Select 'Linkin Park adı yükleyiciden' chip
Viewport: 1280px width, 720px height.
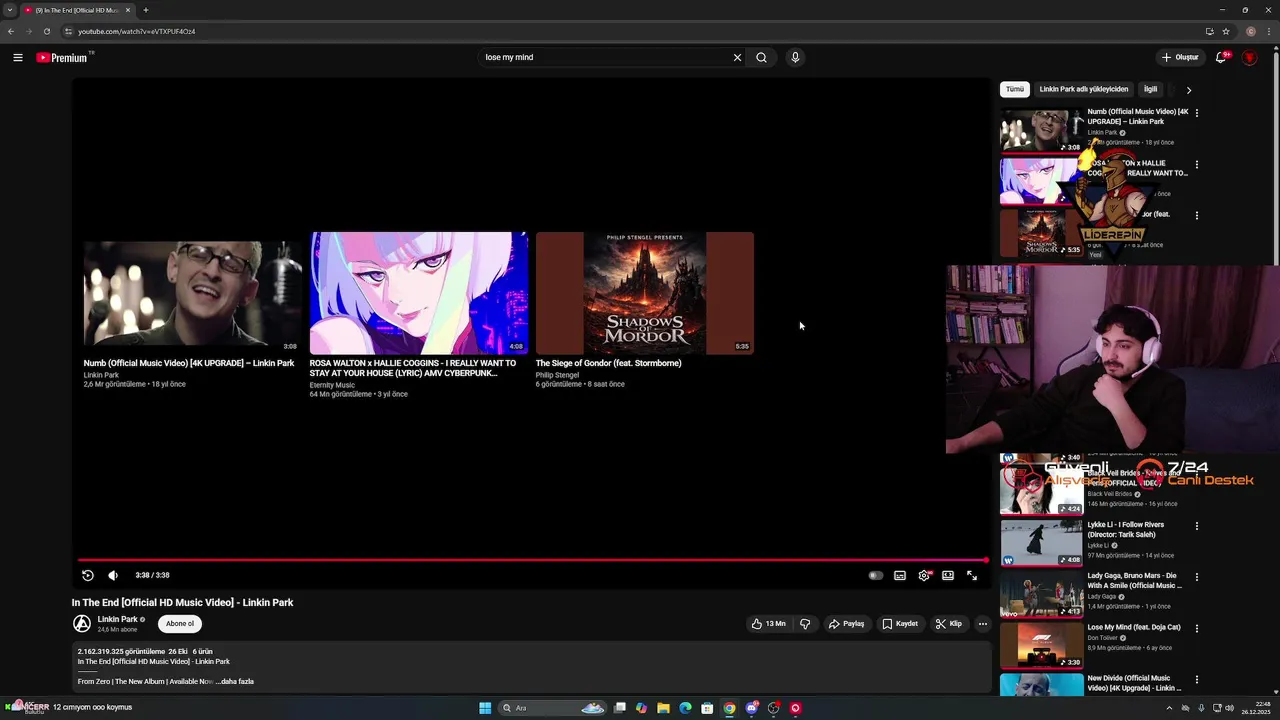coord(1084,89)
